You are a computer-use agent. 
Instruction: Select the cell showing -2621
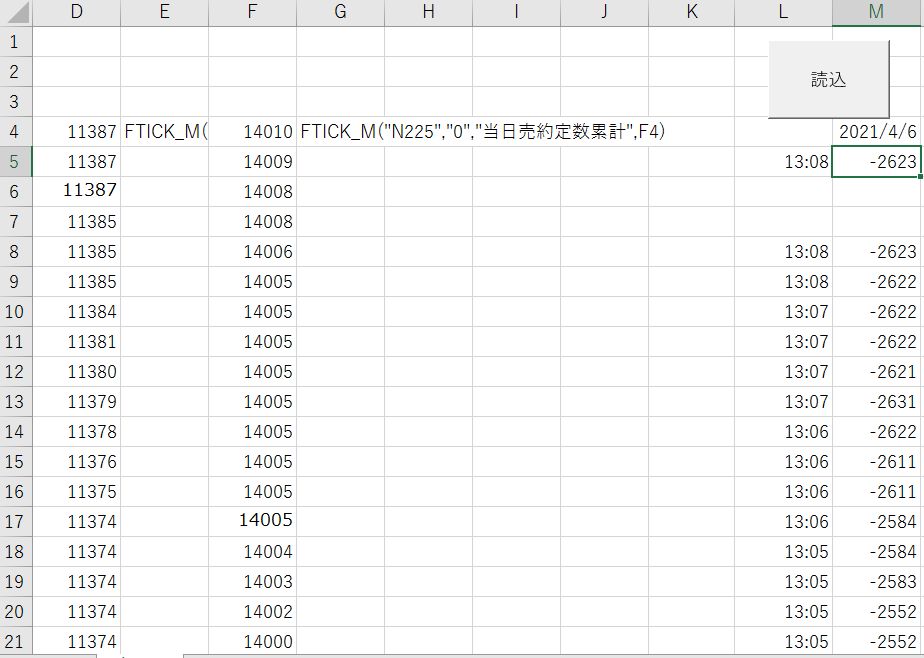point(877,371)
